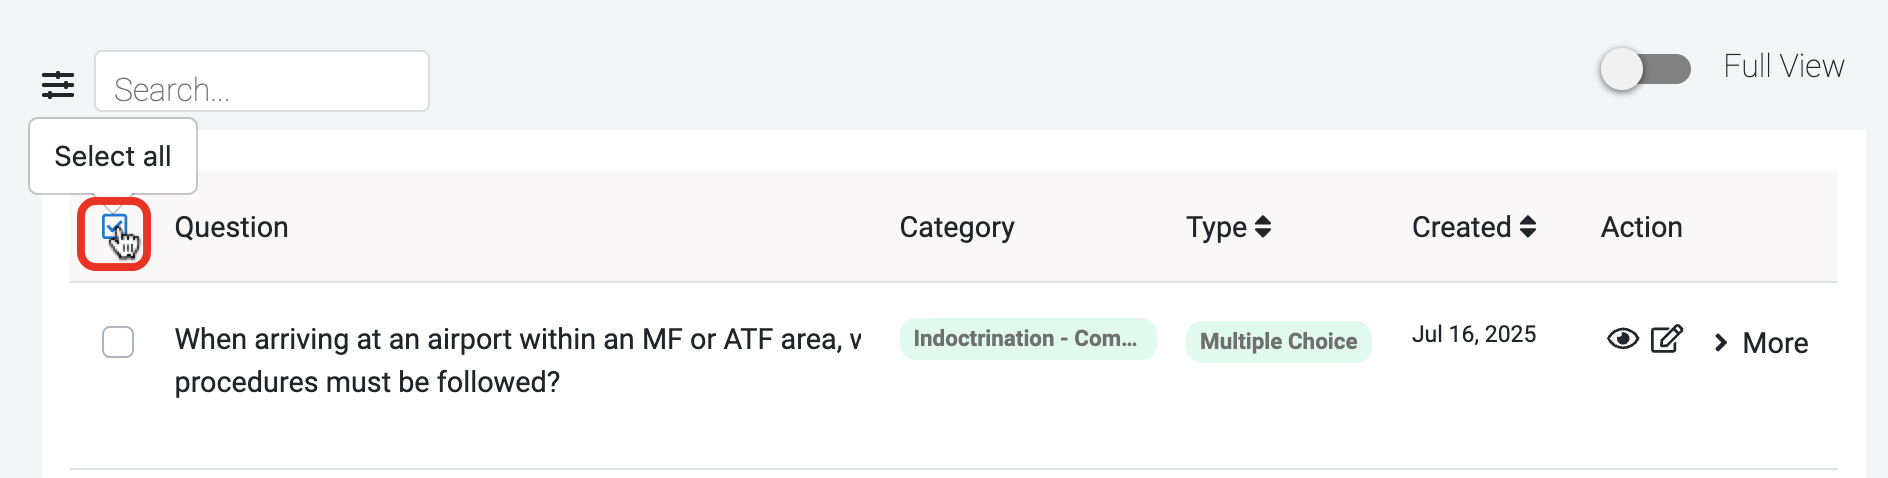Expand the chevron beside More

pyautogui.click(x=1721, y=343)
